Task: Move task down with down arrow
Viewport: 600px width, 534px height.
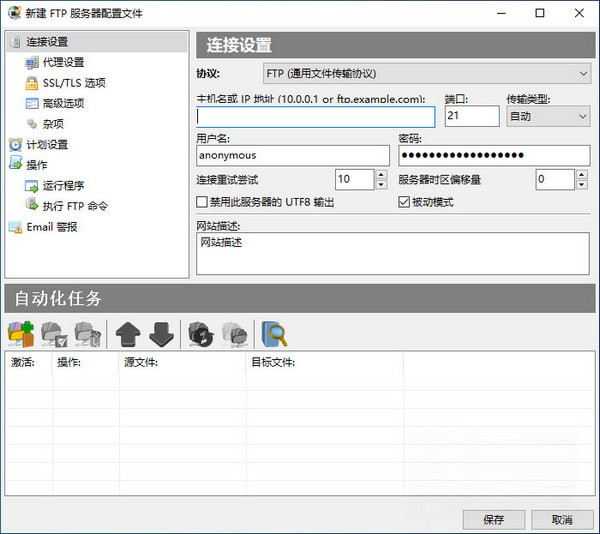Action: tap(160, 334)
